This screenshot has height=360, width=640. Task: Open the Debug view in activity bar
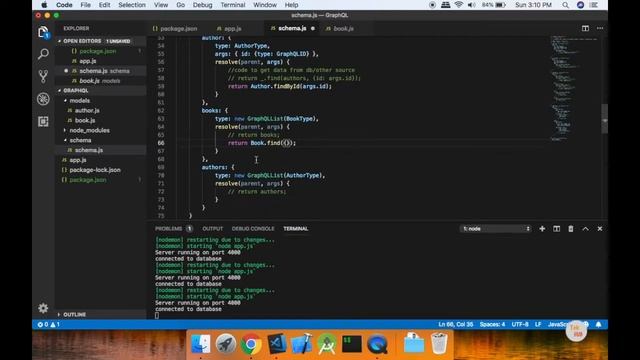point(43,99)
